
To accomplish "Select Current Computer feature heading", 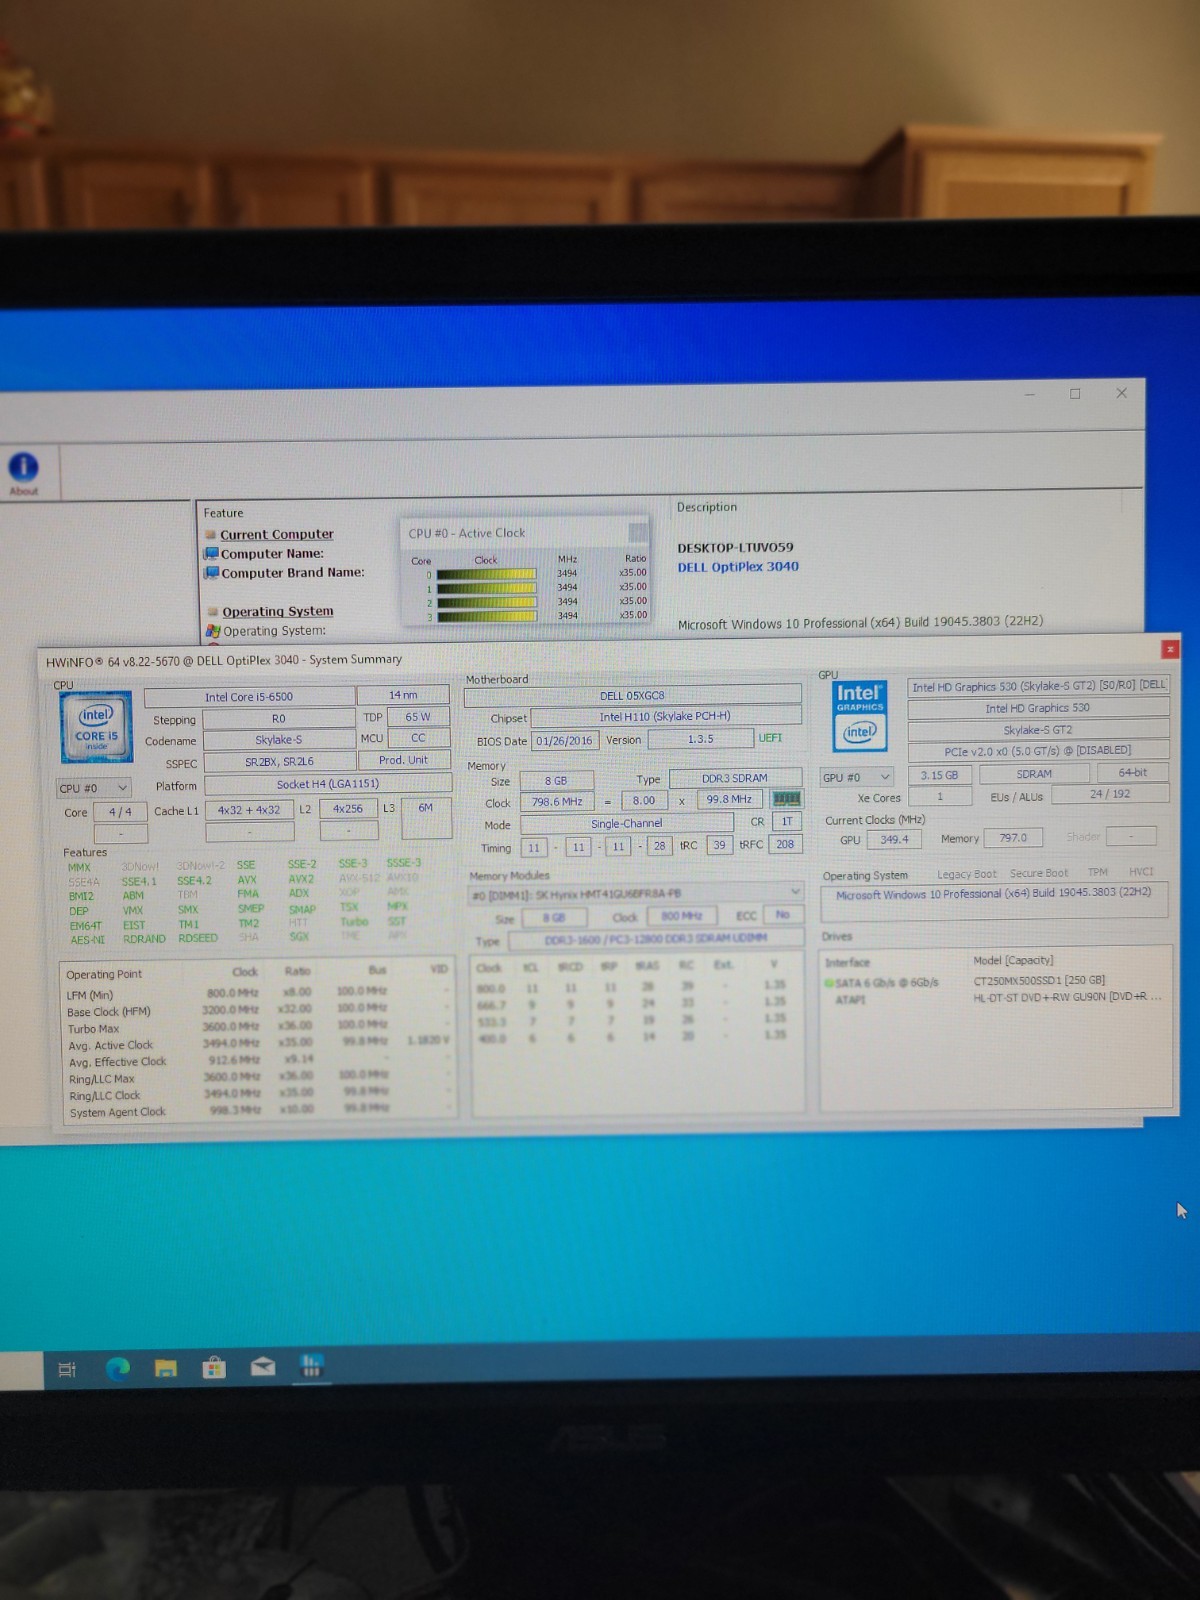I will coord(277,535).
